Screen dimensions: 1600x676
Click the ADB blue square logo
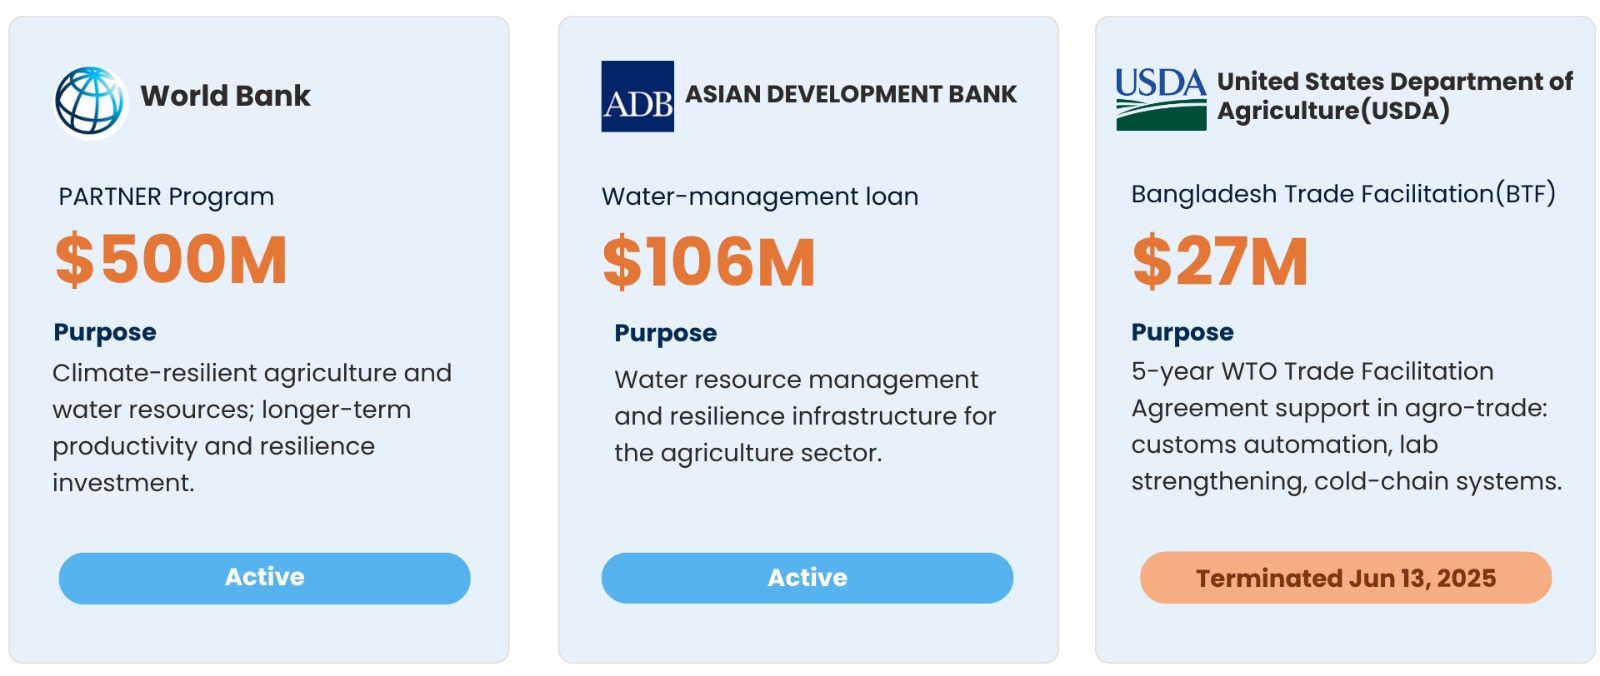[637, 96]
